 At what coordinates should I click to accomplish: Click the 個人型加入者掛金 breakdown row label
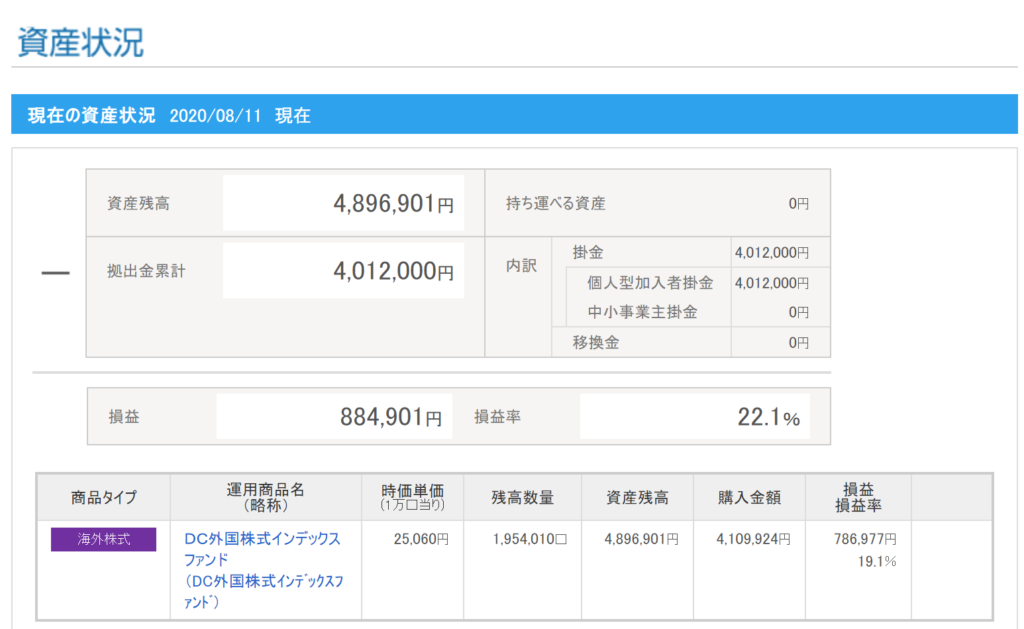tap(650, 283)
